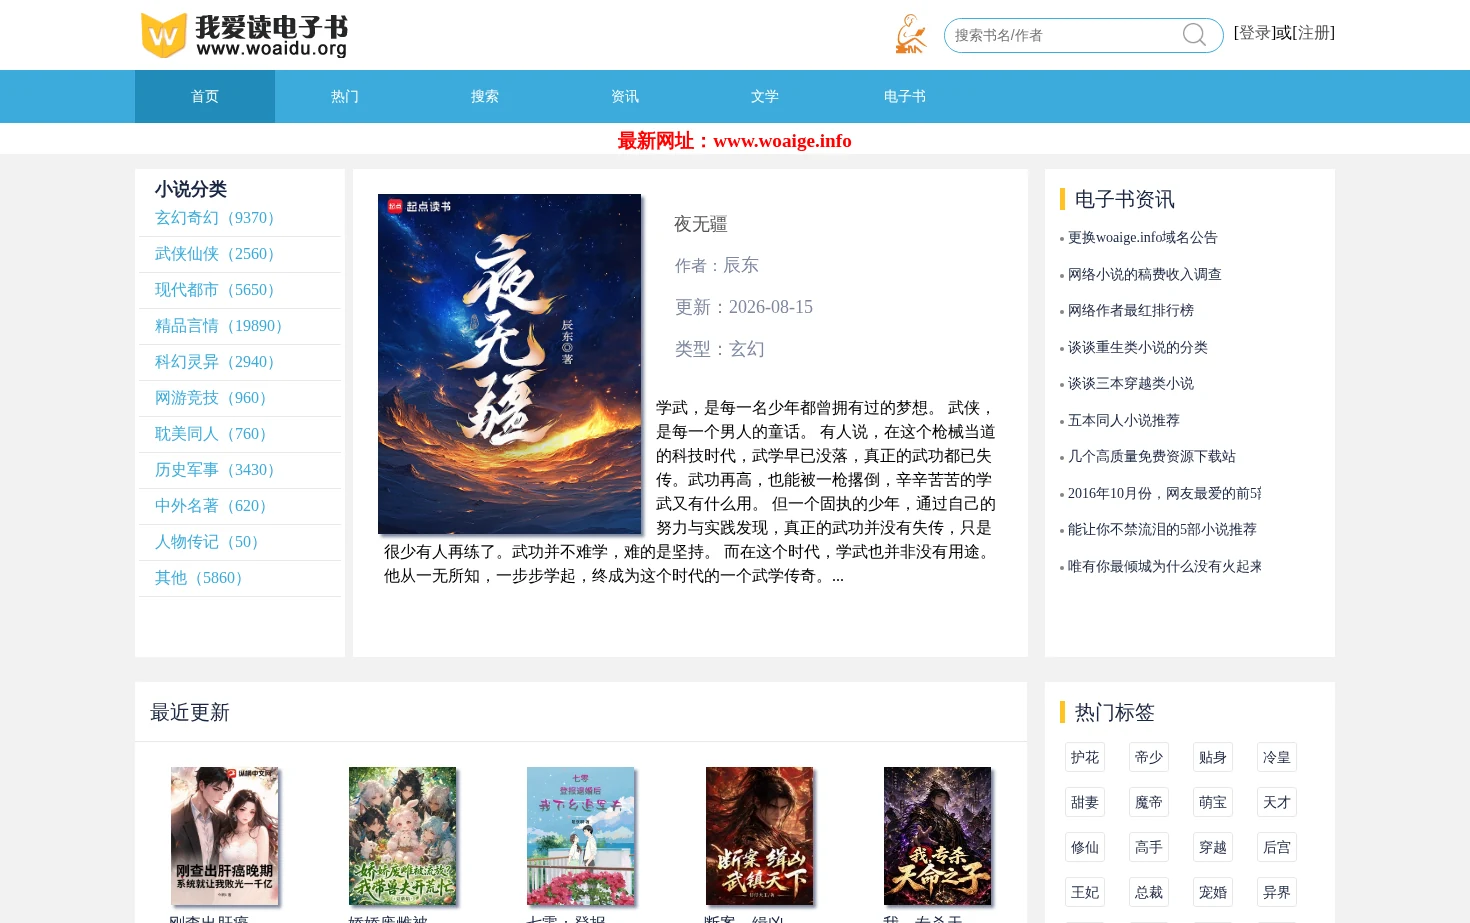
Task: Read 更换woaige.info域名公告 news item
Action: point(1142,238)
